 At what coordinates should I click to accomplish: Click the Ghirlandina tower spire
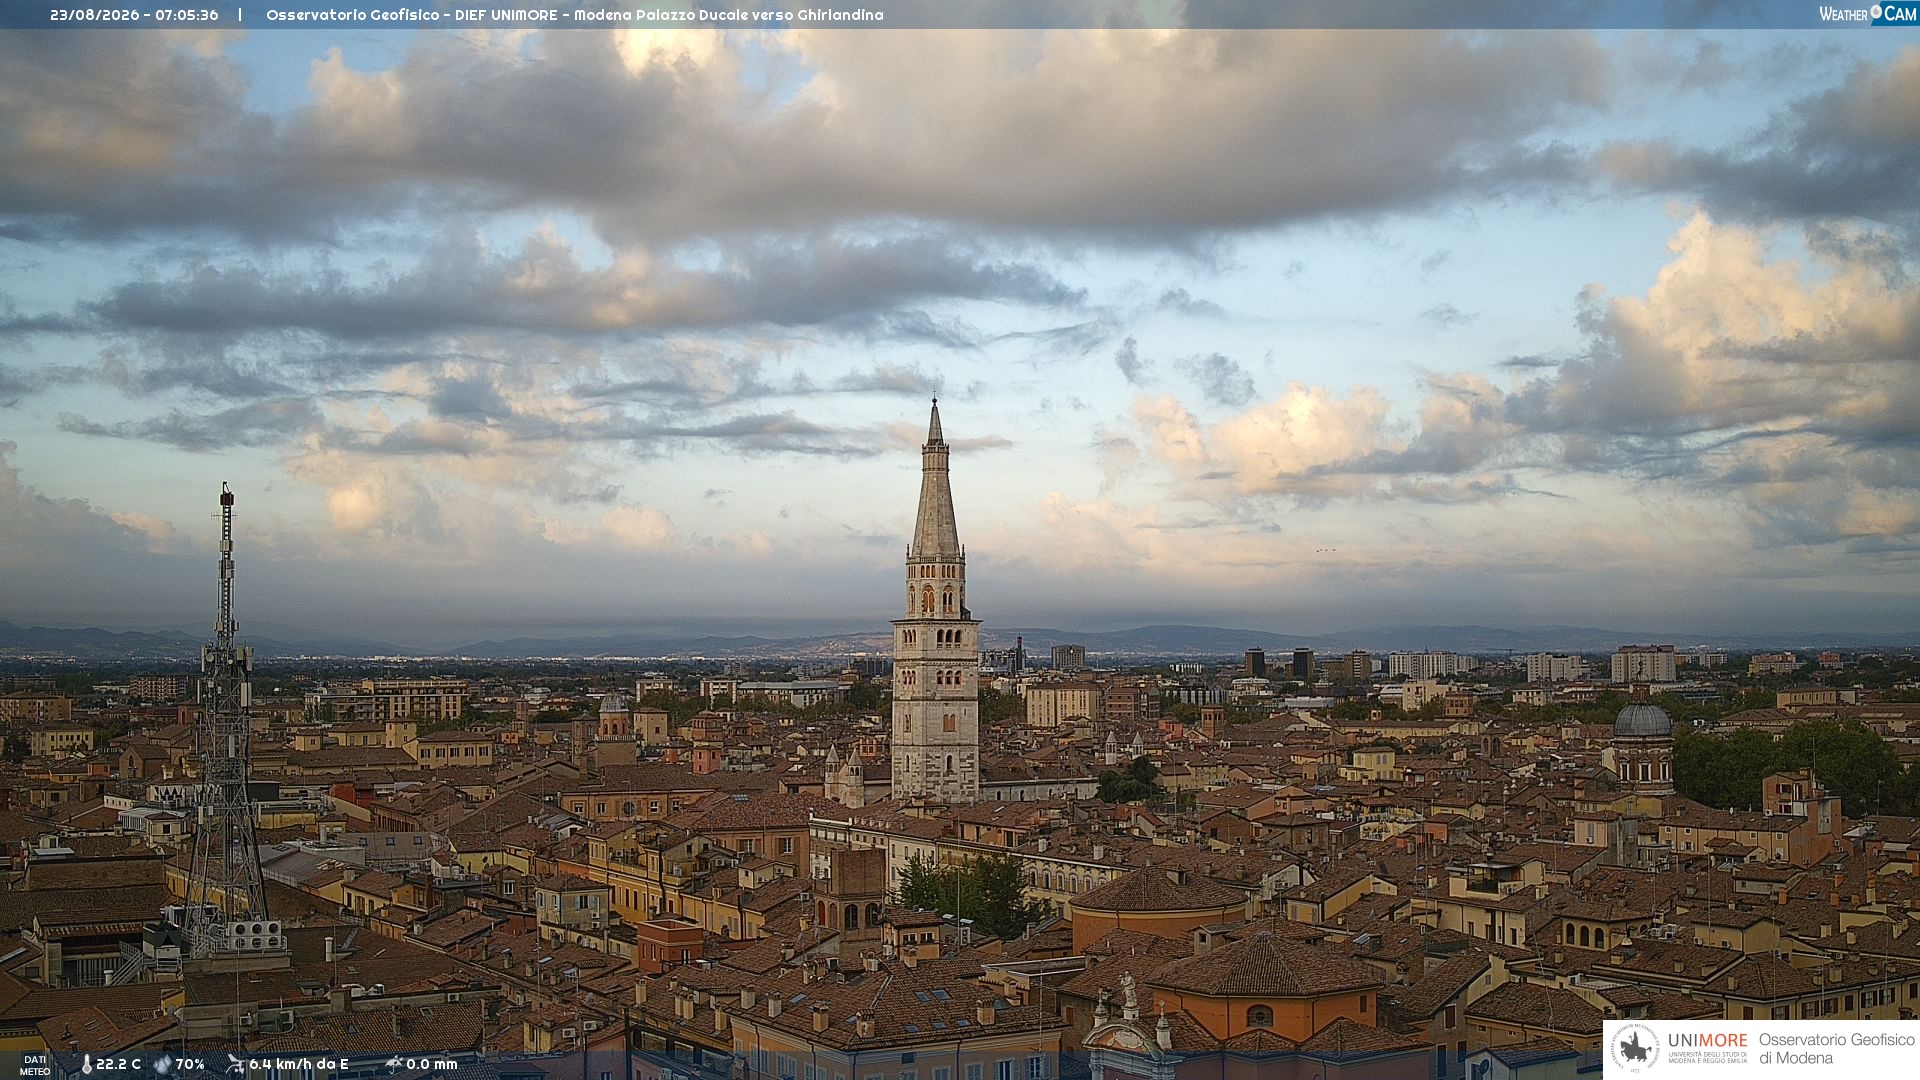(x=935, y=480)
